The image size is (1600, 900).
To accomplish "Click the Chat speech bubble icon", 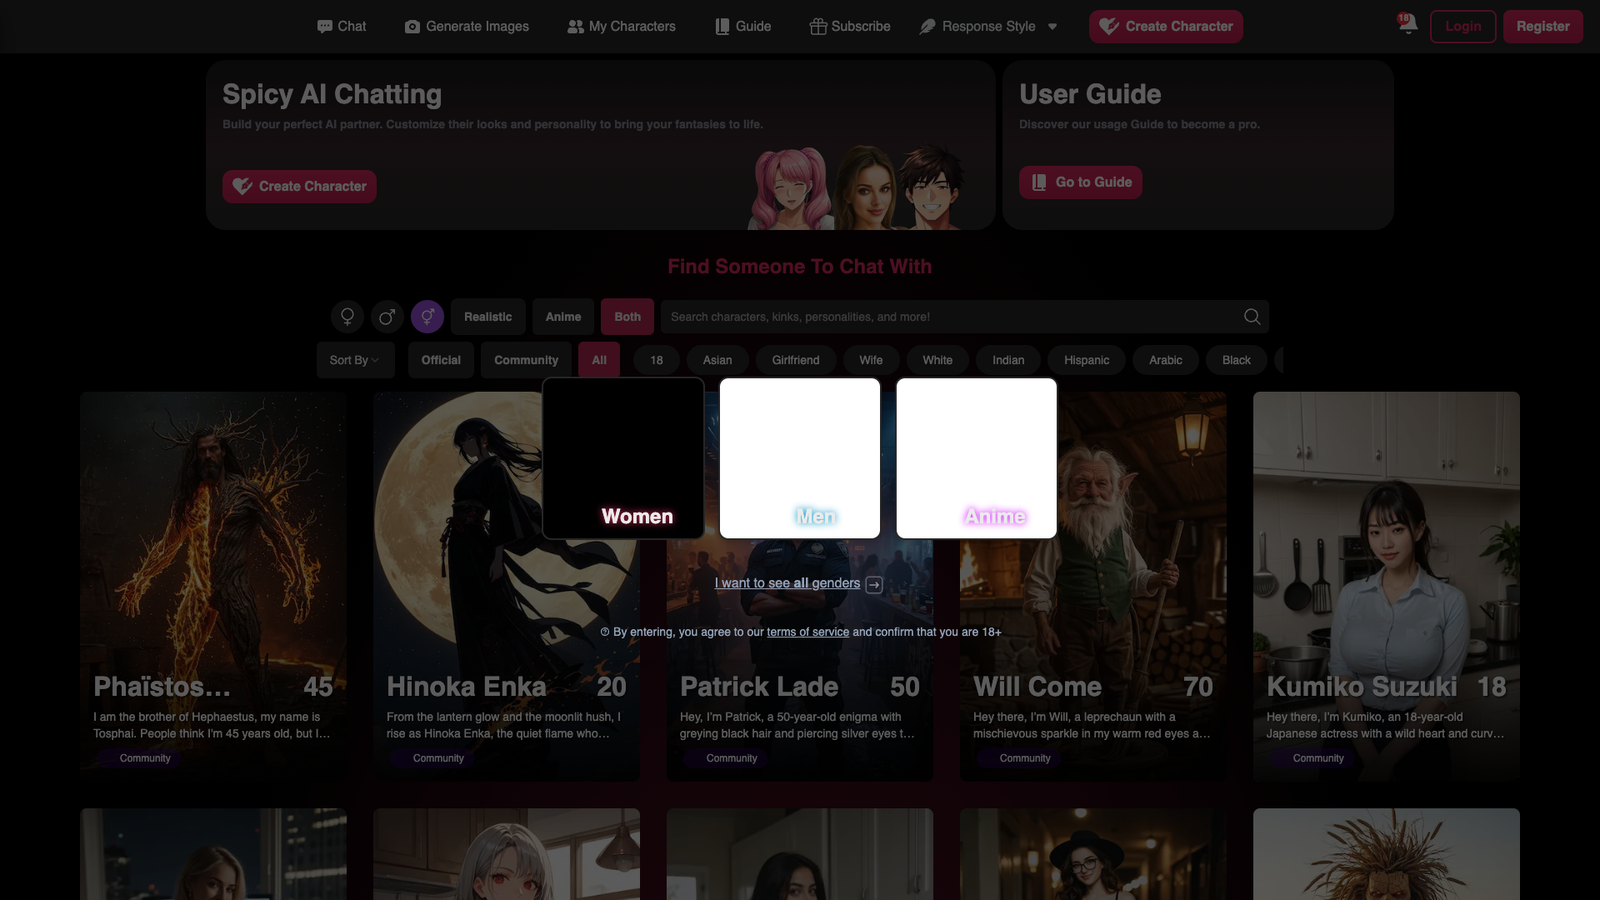I will click(x=325, y=27).
